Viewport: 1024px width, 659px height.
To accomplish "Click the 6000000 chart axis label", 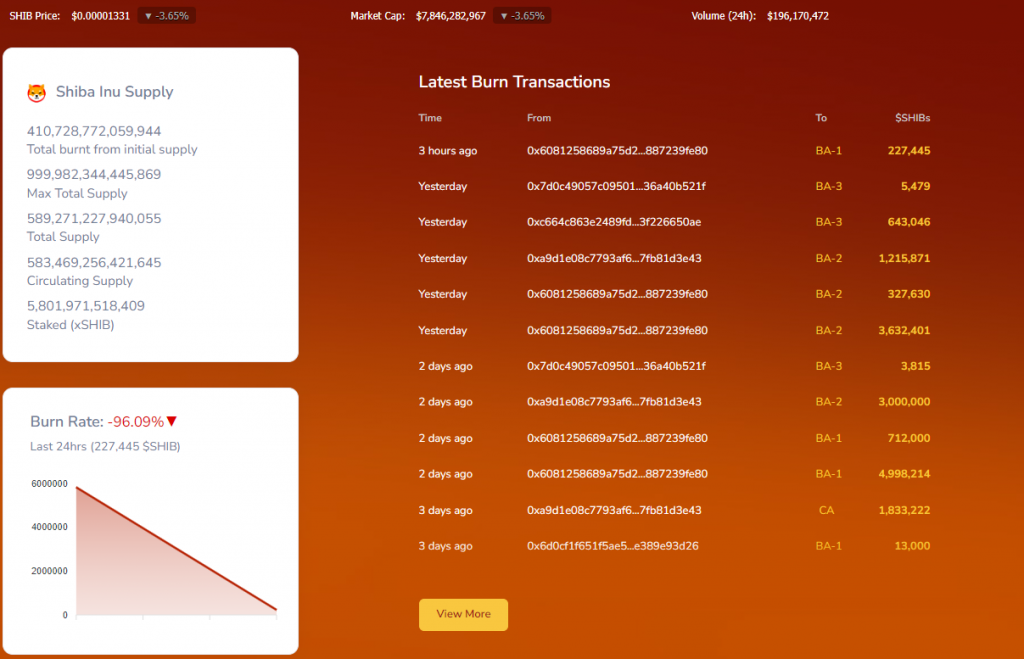I will 49,484.
